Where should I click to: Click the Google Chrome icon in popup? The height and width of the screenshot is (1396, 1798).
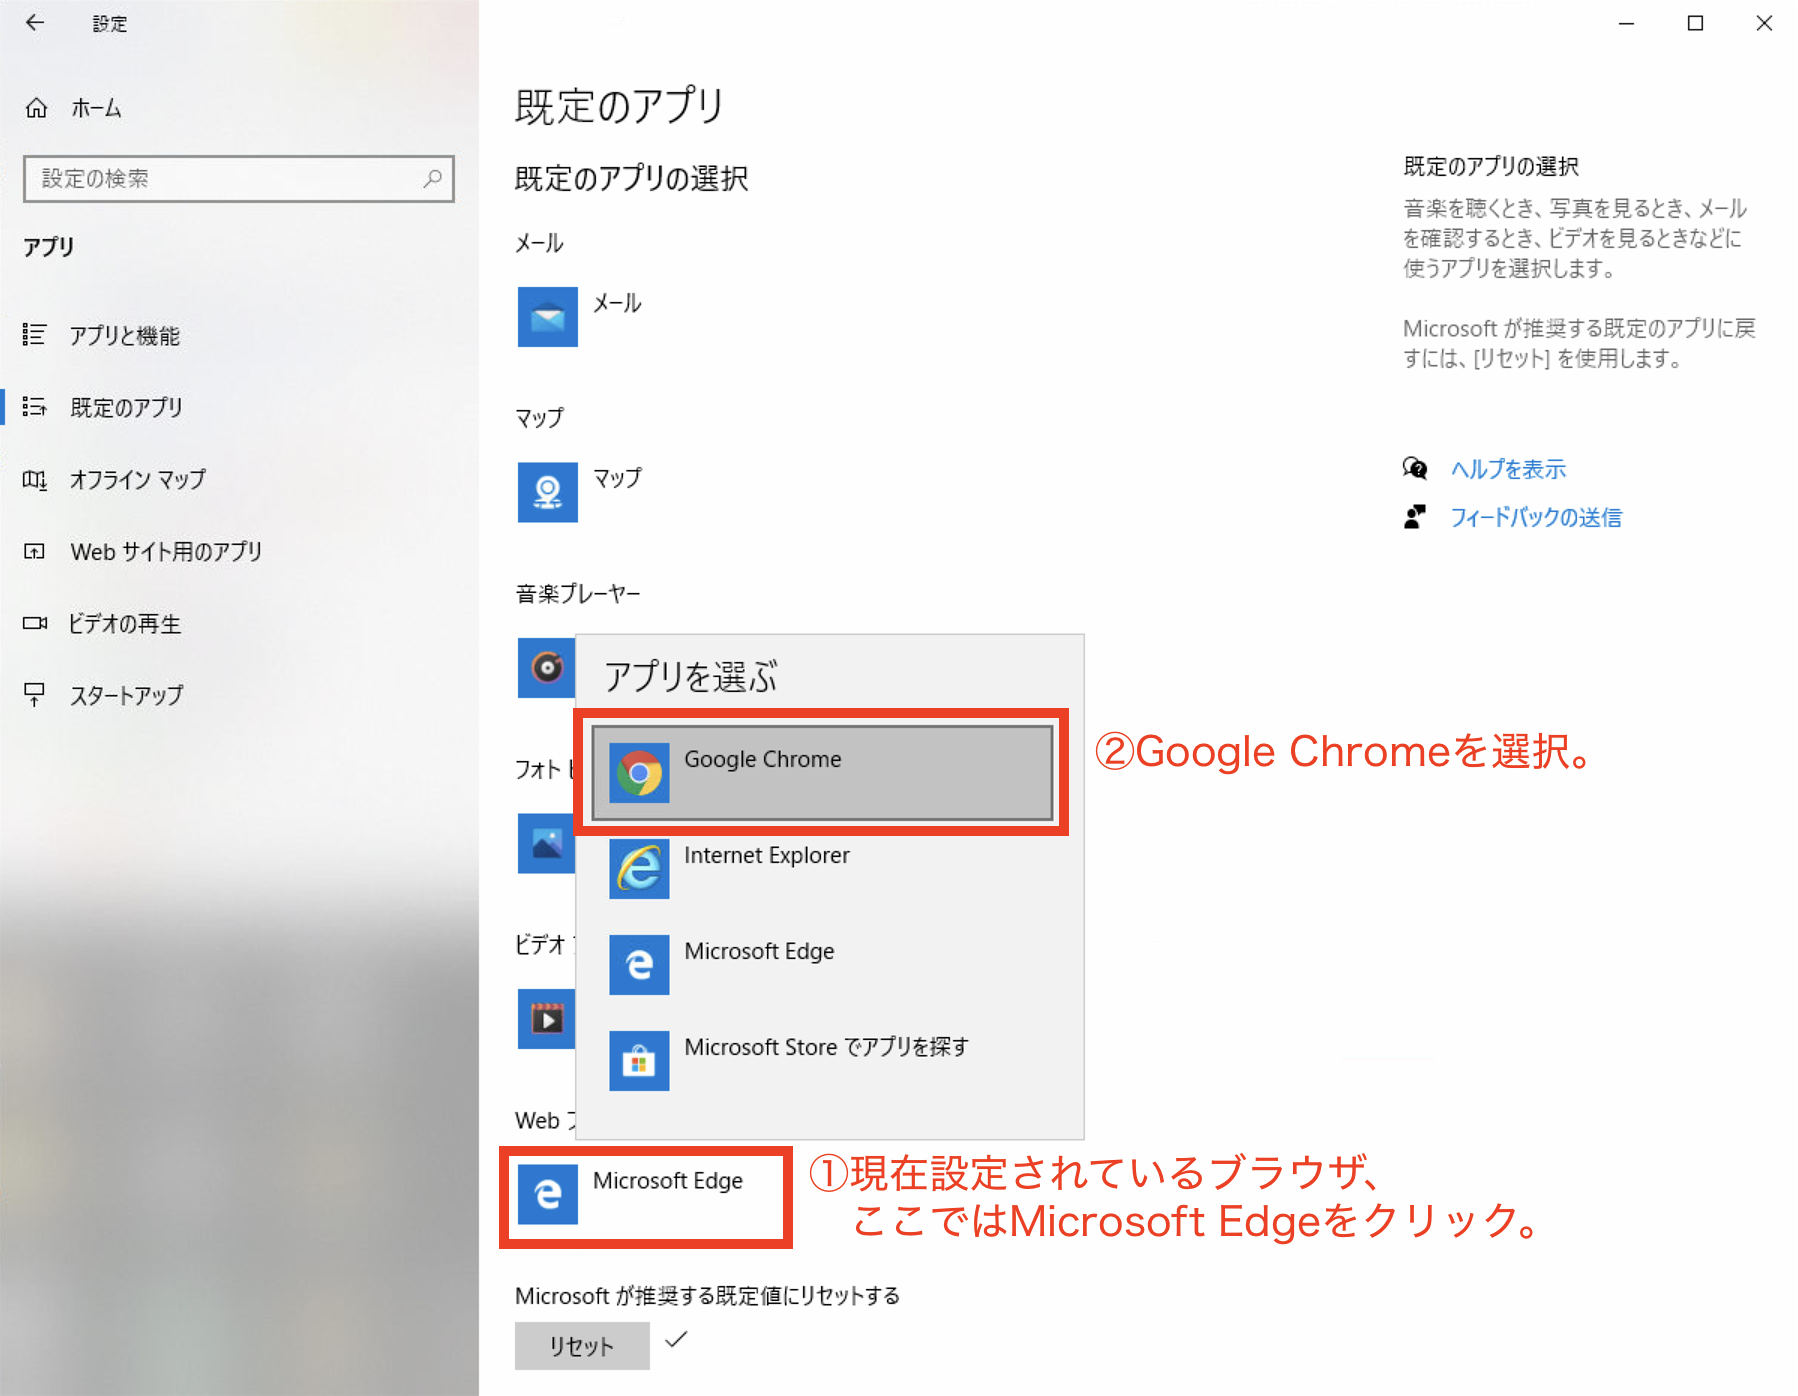639,773
